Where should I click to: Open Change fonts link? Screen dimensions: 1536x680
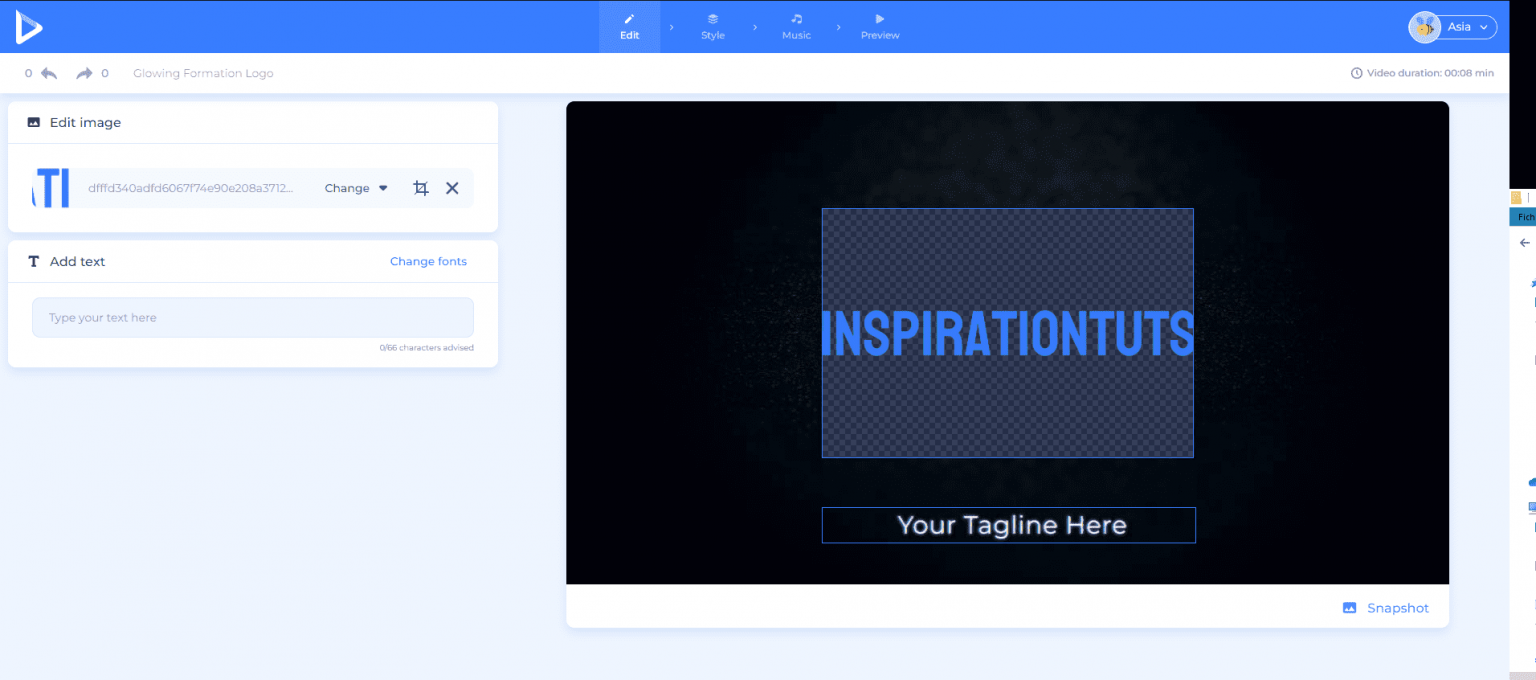pyautogui.click(x=428, y=261)
